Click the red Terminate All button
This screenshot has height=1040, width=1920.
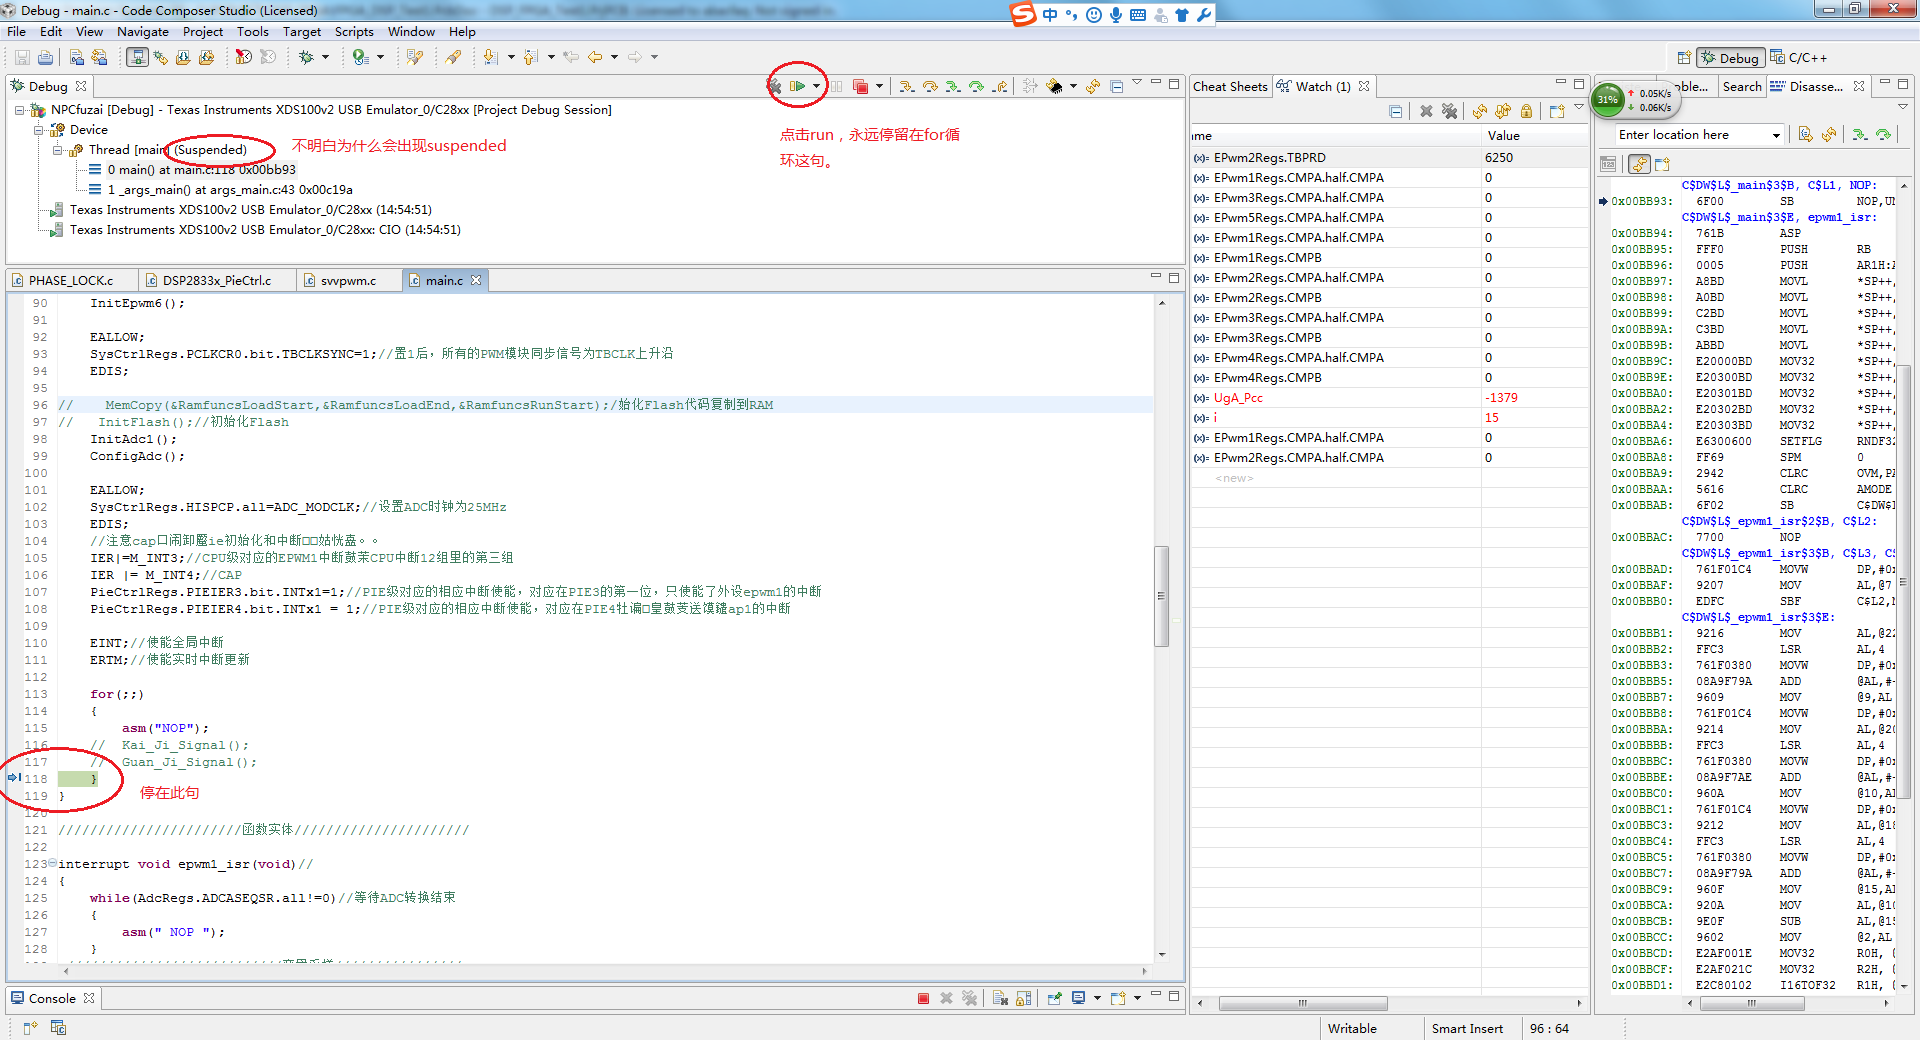coord(860,87)
